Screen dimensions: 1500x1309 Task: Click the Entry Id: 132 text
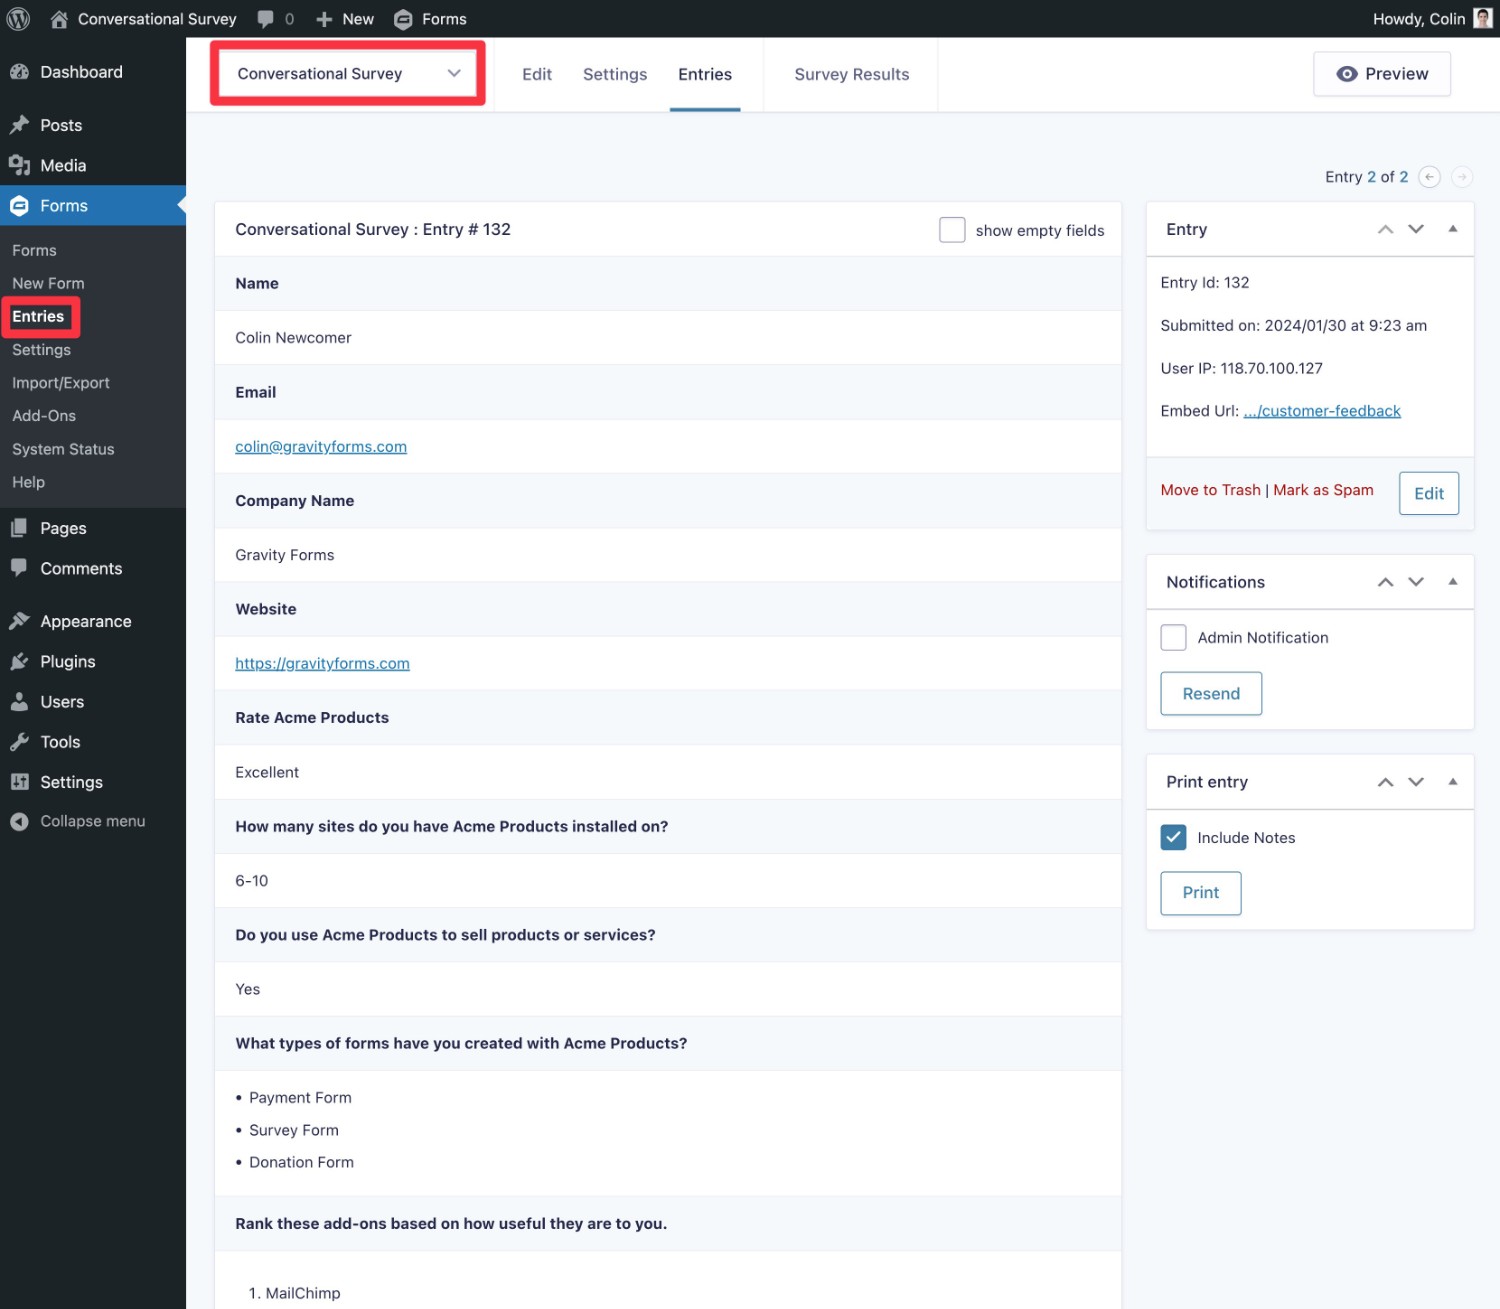[1205, 283]
